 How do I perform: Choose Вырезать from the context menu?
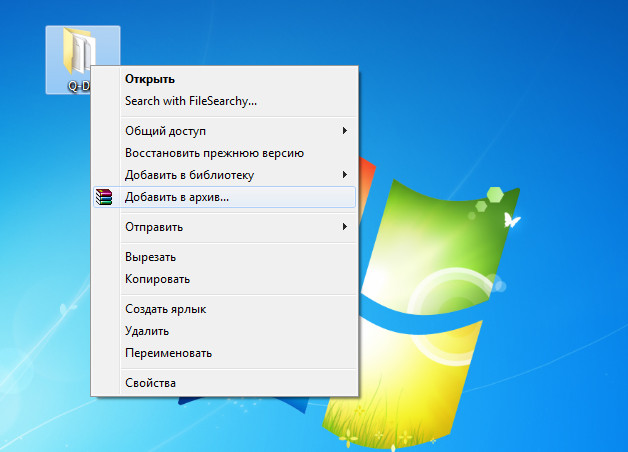pos(224,257)
